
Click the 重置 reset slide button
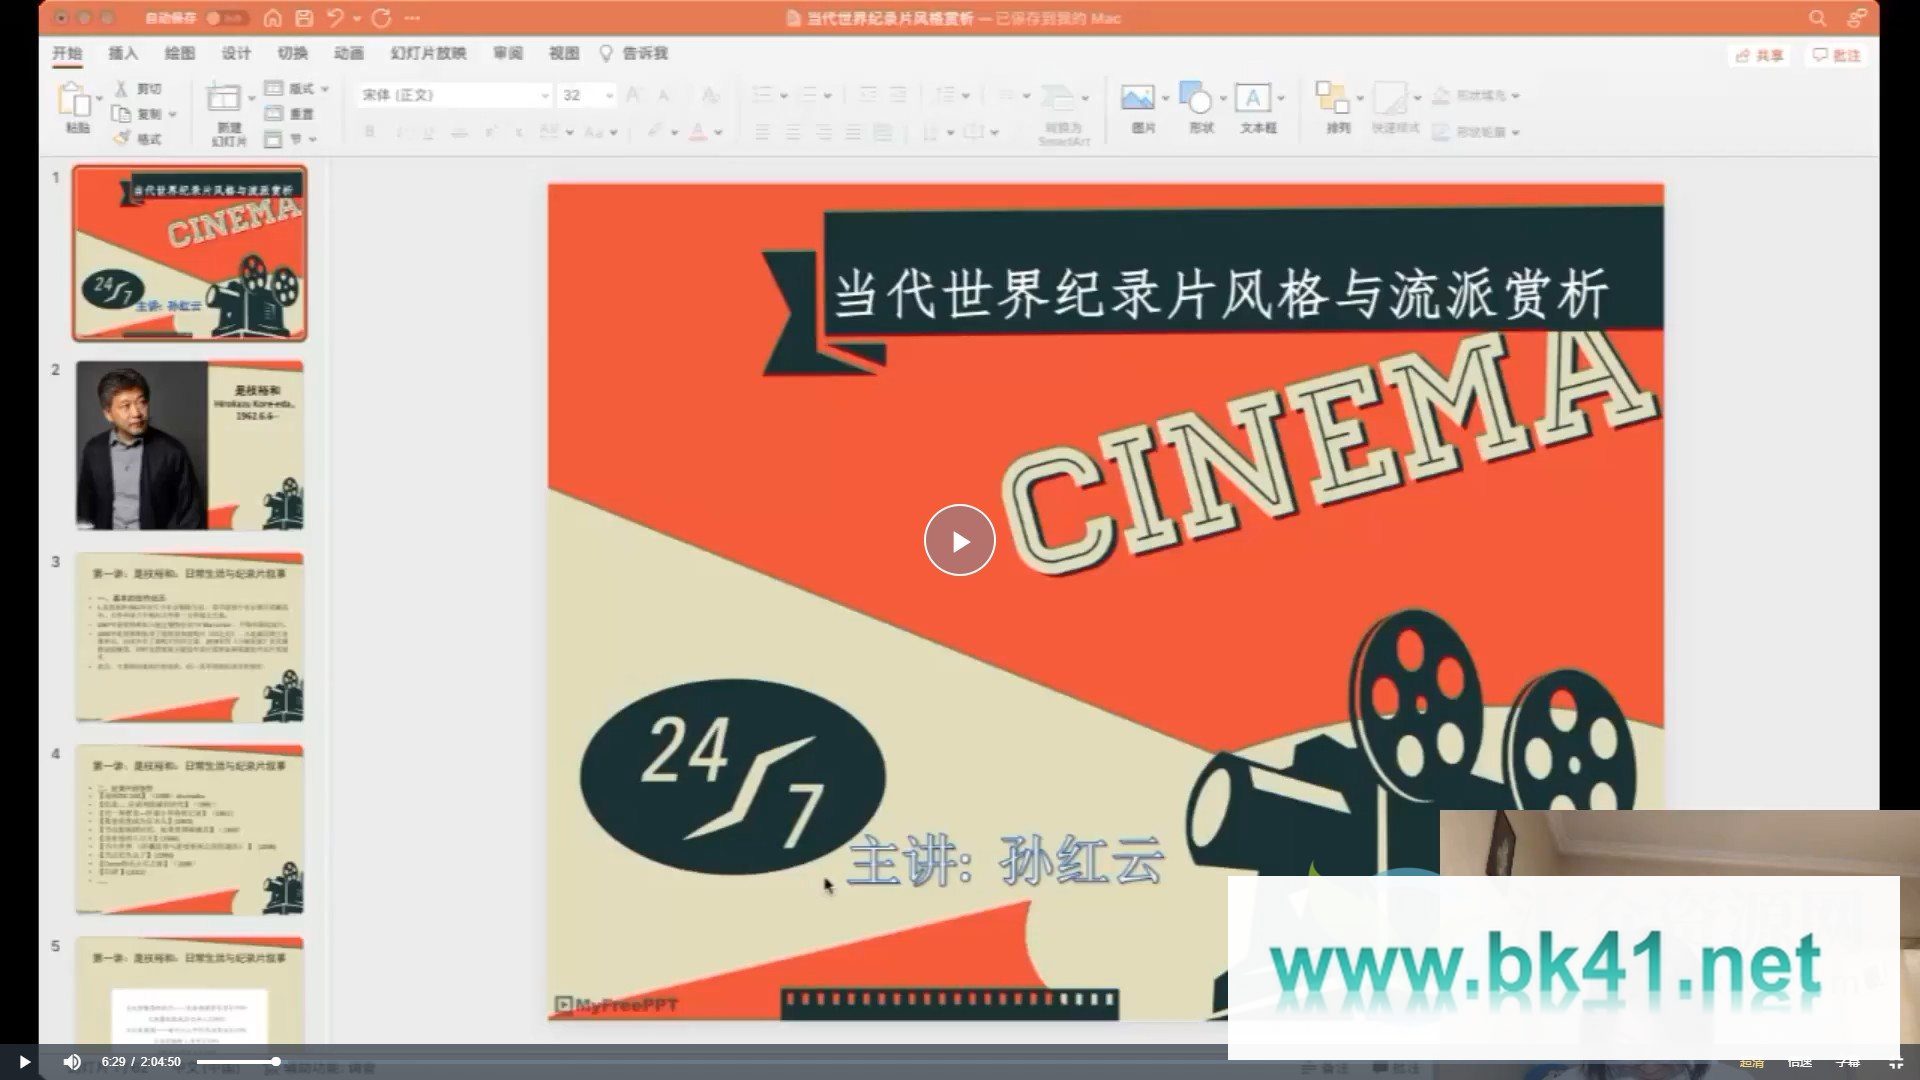(289, 113)
